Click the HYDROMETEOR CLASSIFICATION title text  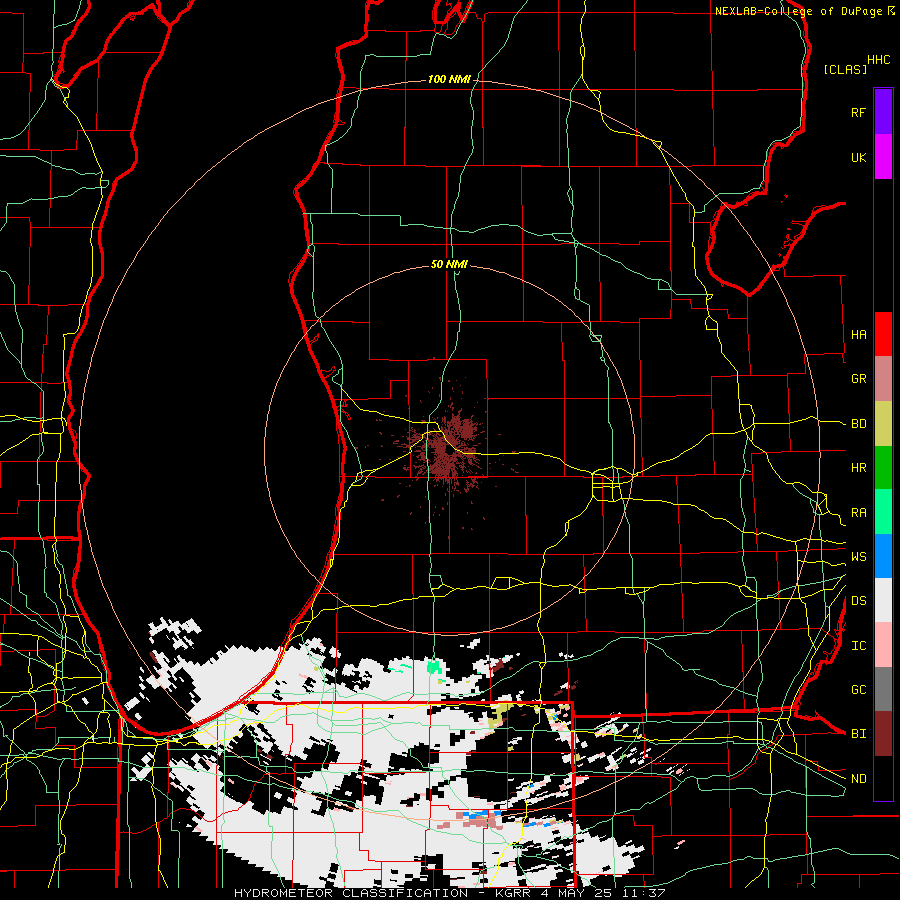point(351,893)
